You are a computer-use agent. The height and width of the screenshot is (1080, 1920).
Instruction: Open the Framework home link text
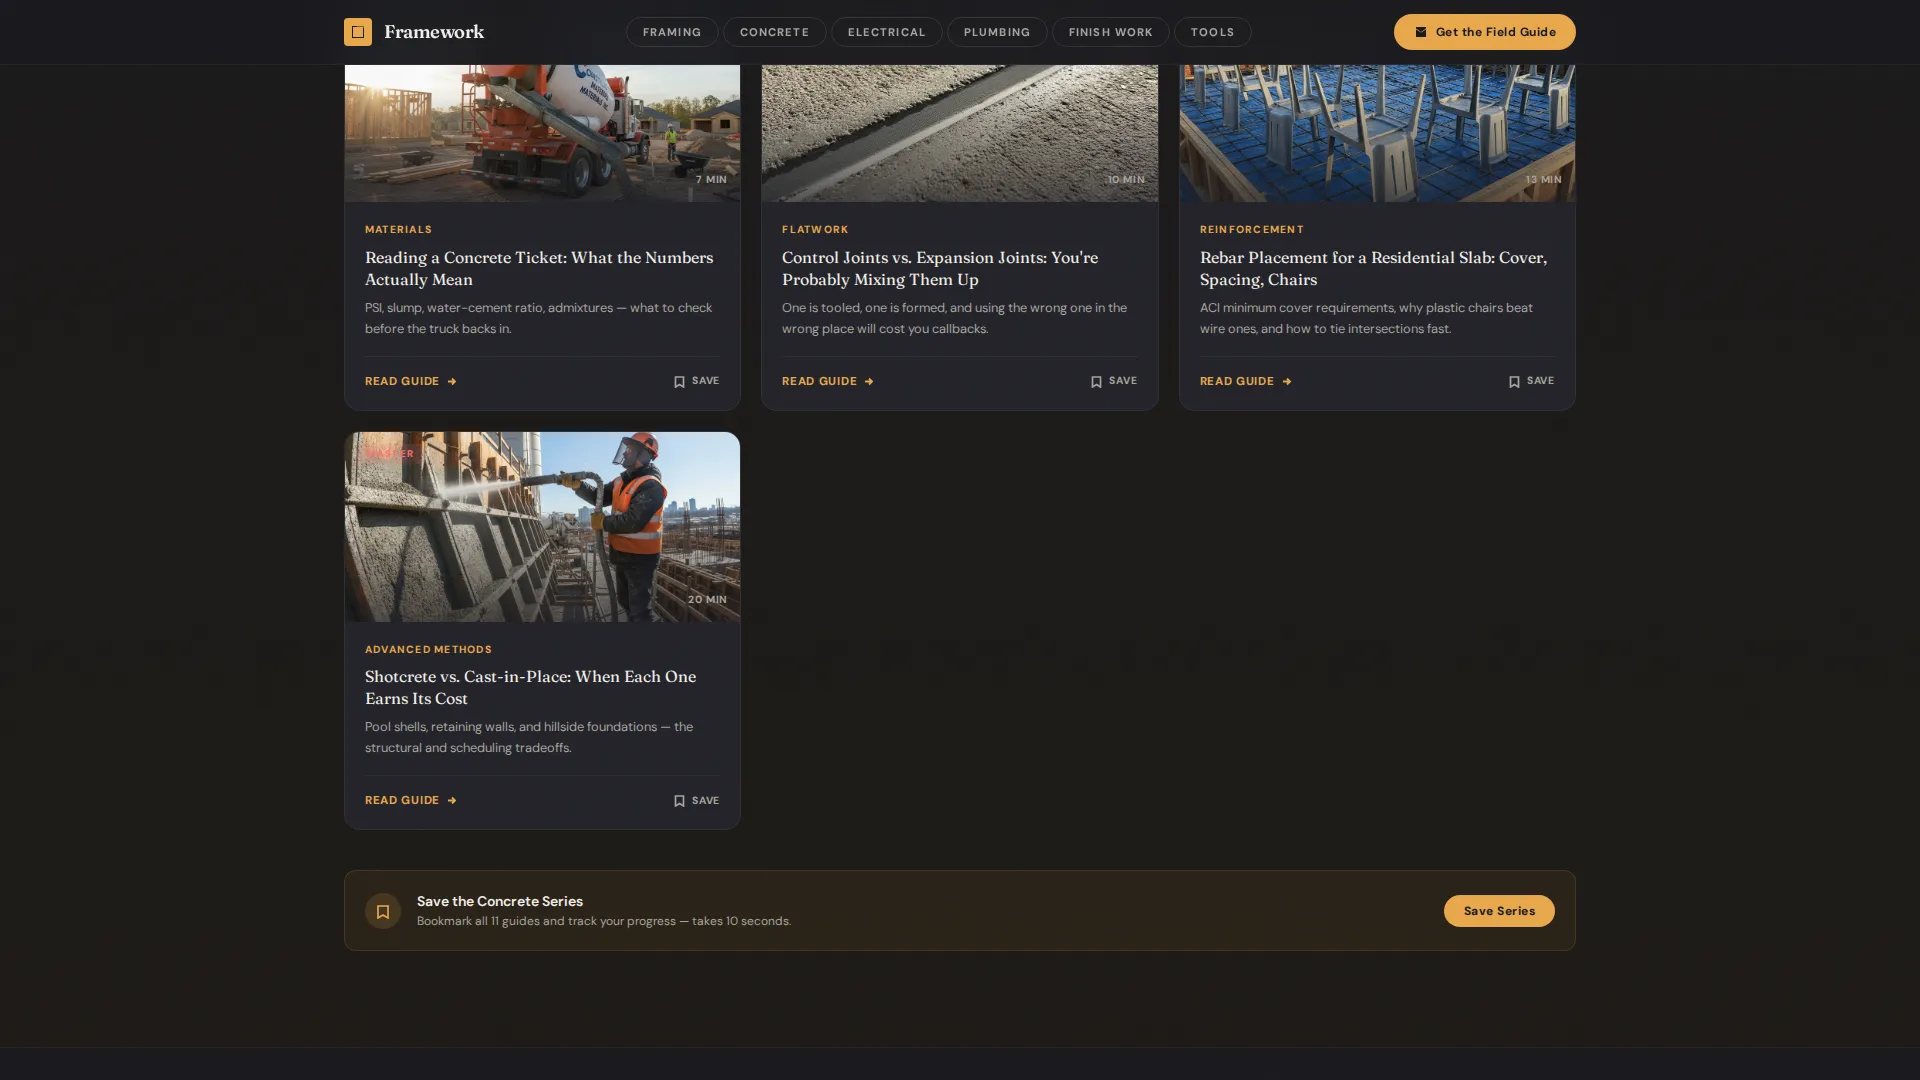tap(434, 32)
